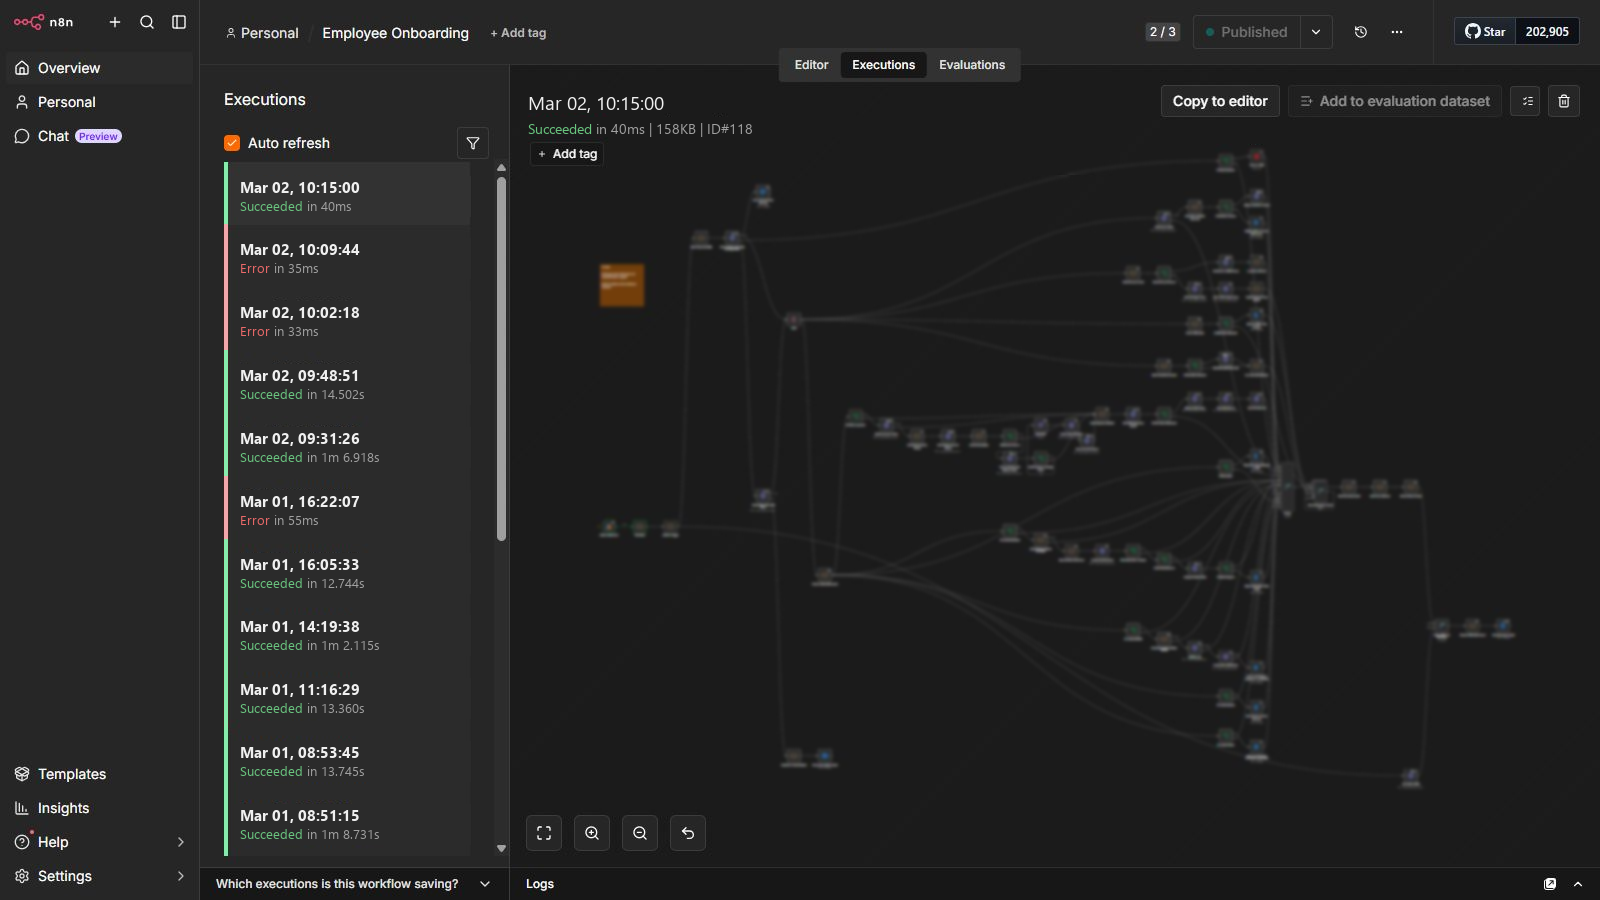Click the orange sticky note on canvas
Screen dimensions: 1600x900
(x=622, y=285)
